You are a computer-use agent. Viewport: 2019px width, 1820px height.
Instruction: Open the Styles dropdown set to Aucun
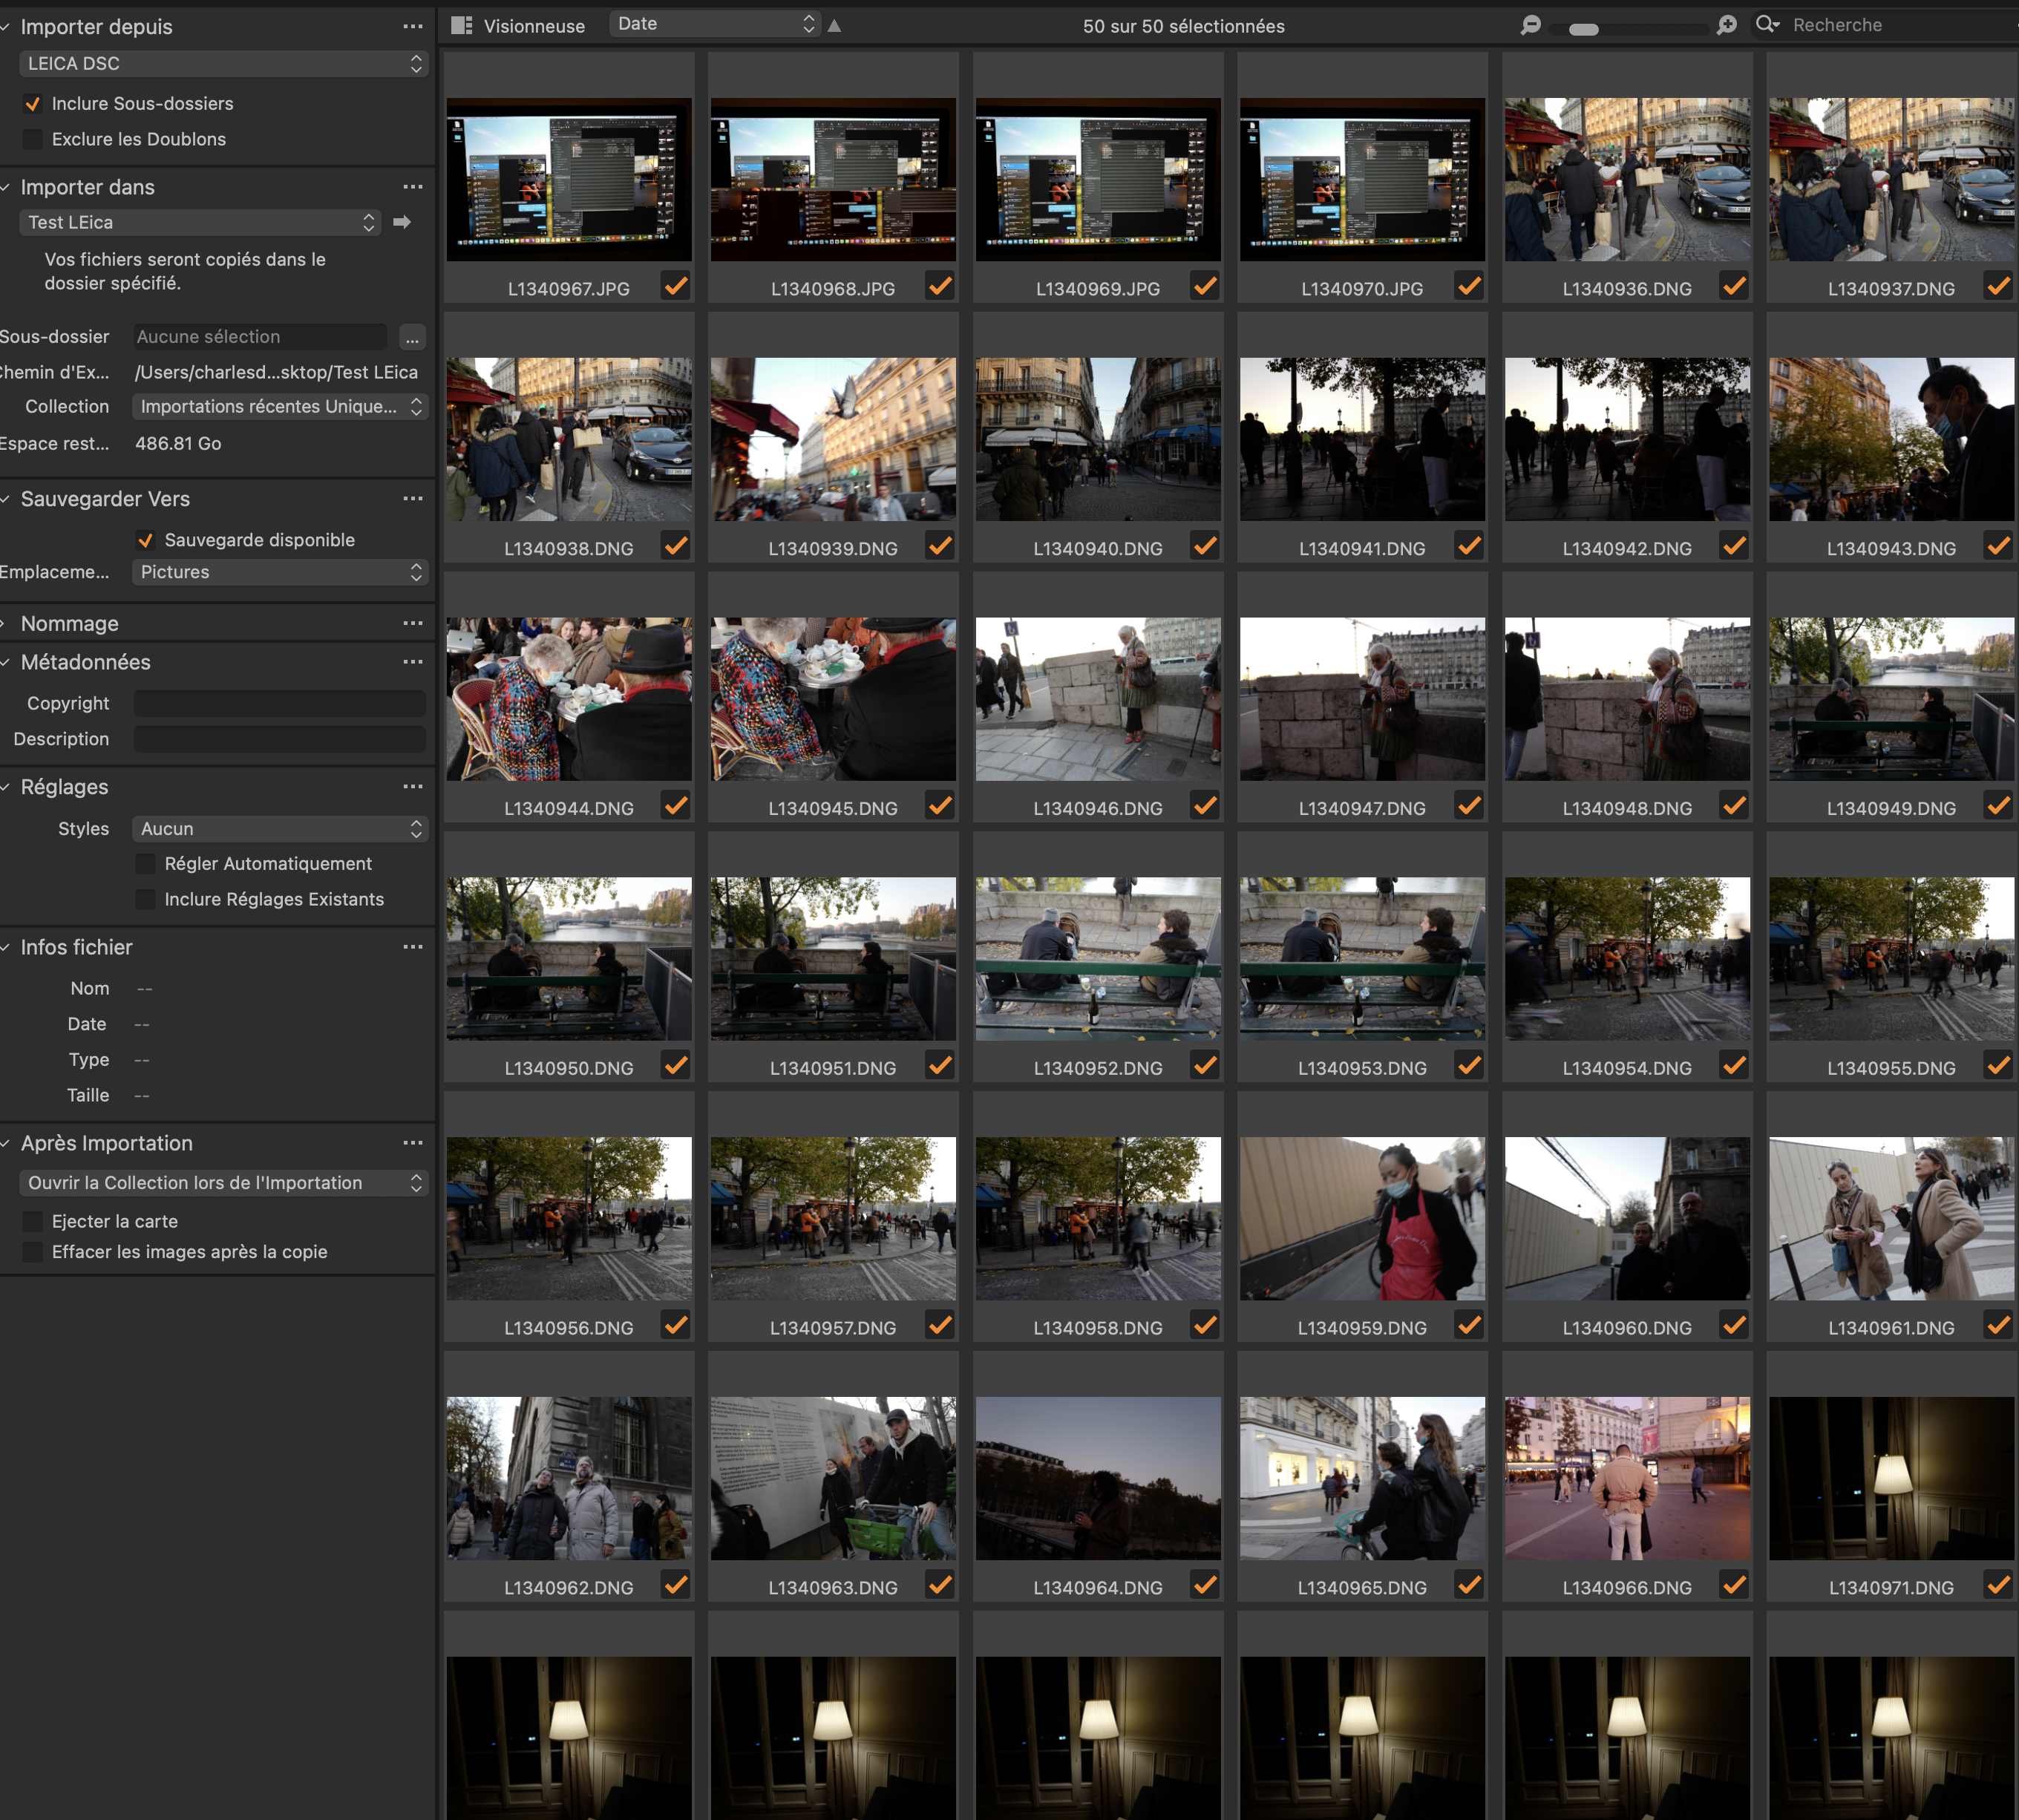click(x=280, y=829)
